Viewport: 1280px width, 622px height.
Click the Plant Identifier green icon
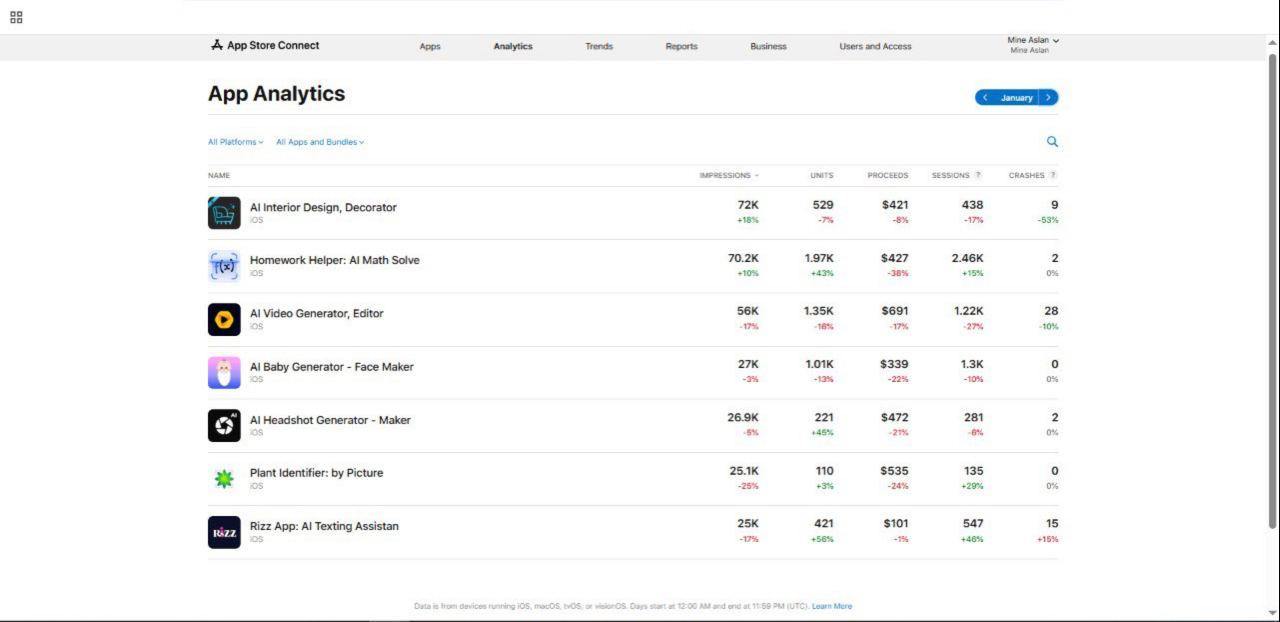click(224, 479)
